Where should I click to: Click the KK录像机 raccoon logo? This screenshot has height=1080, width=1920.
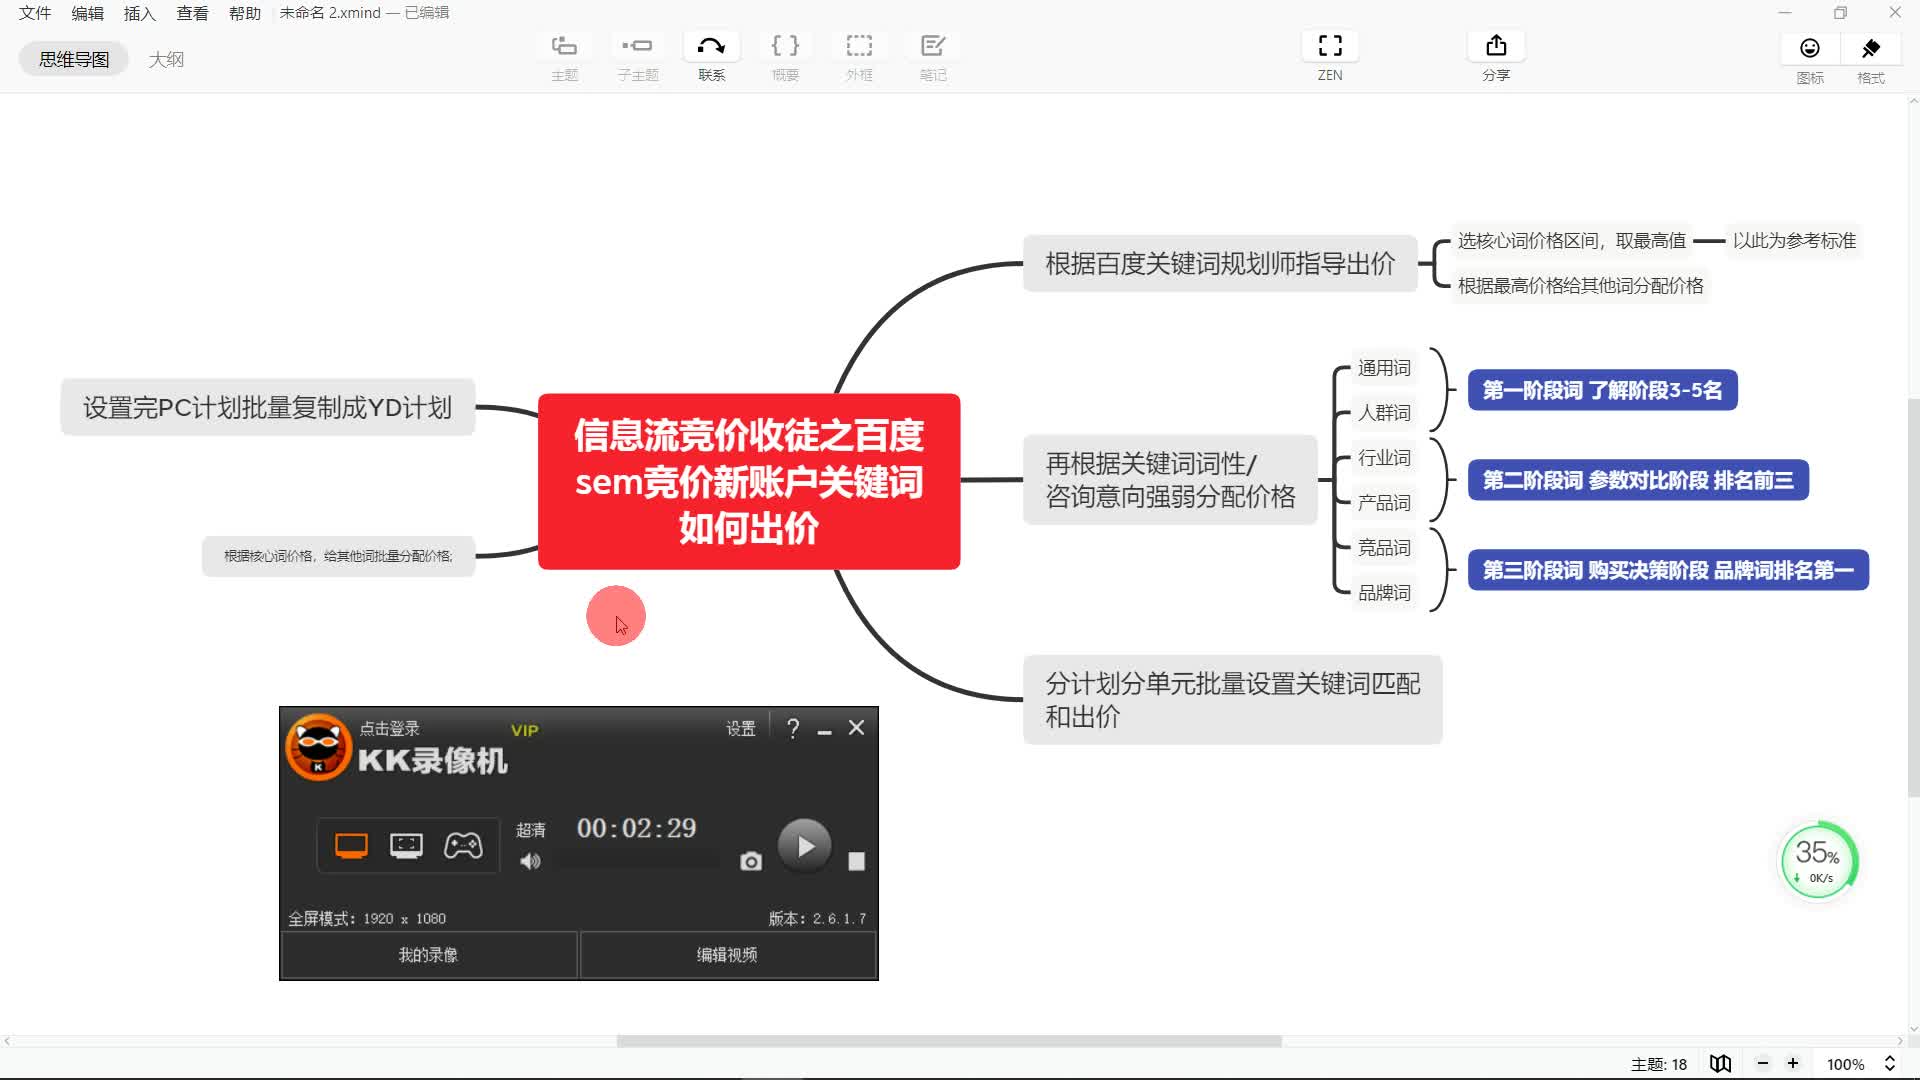coord(318,747)
